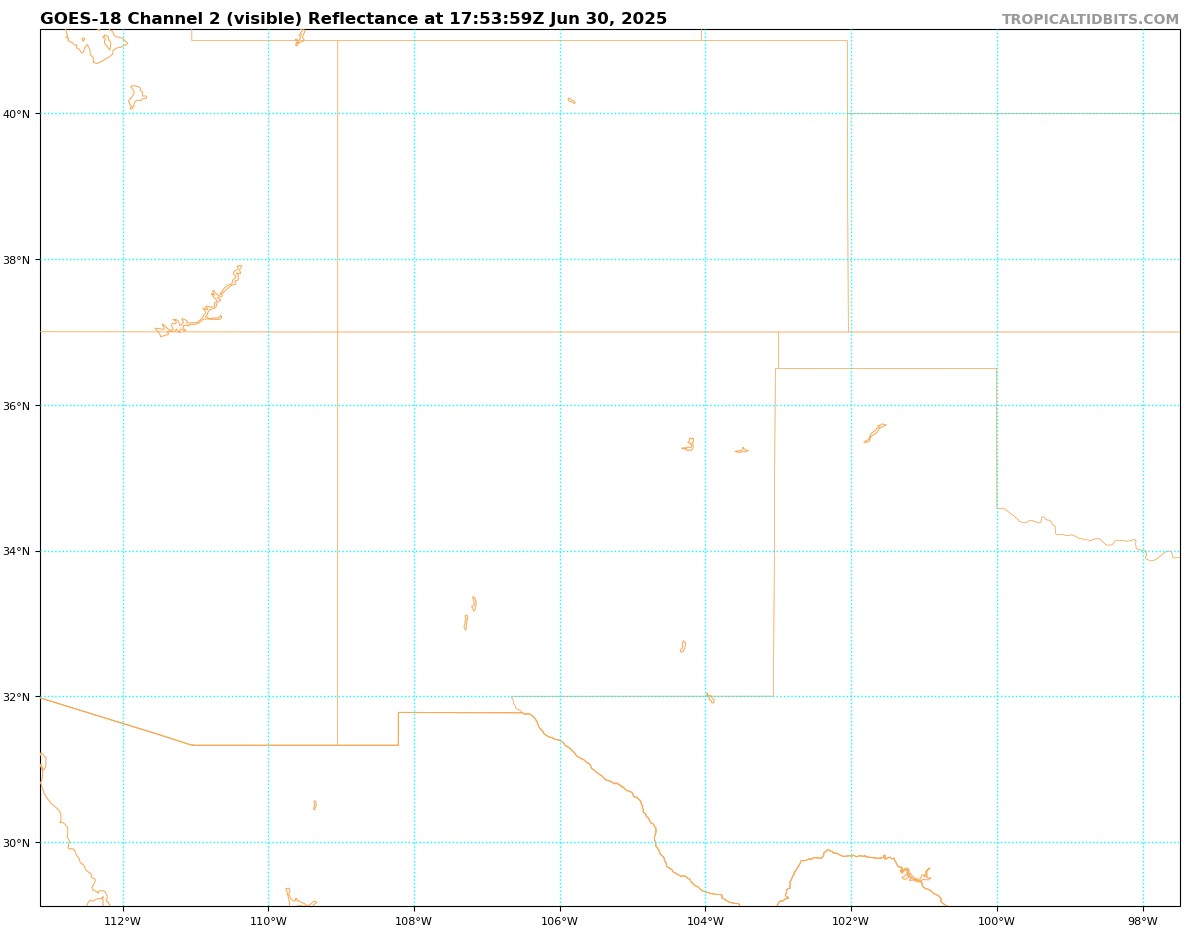Click the 40°N latitude label
The image size is (1200, 929).
coord(15,114)
